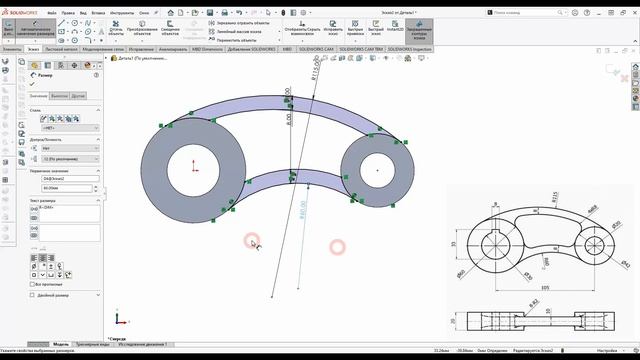Open the precision '.12 (По умолчанию)' dropdown

[x=70, y=159]
